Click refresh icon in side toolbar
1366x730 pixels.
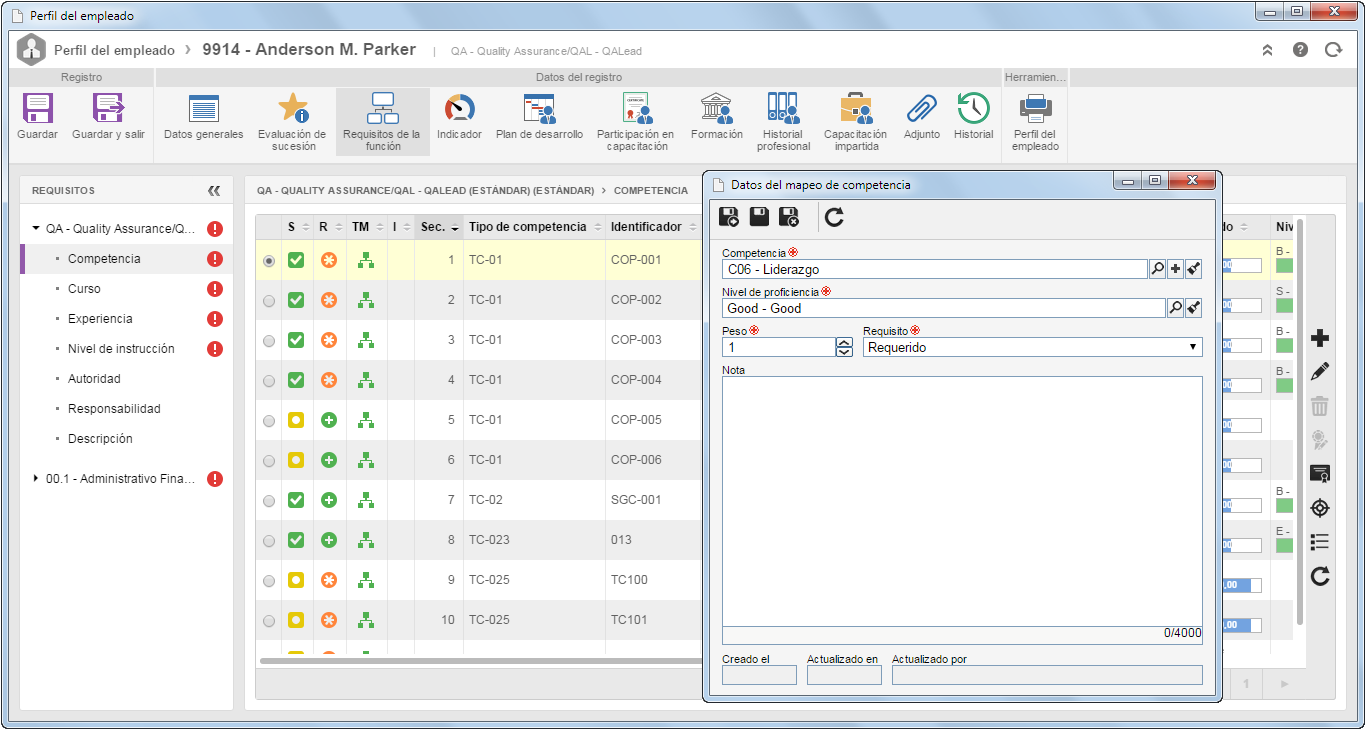click(1320, 576)
